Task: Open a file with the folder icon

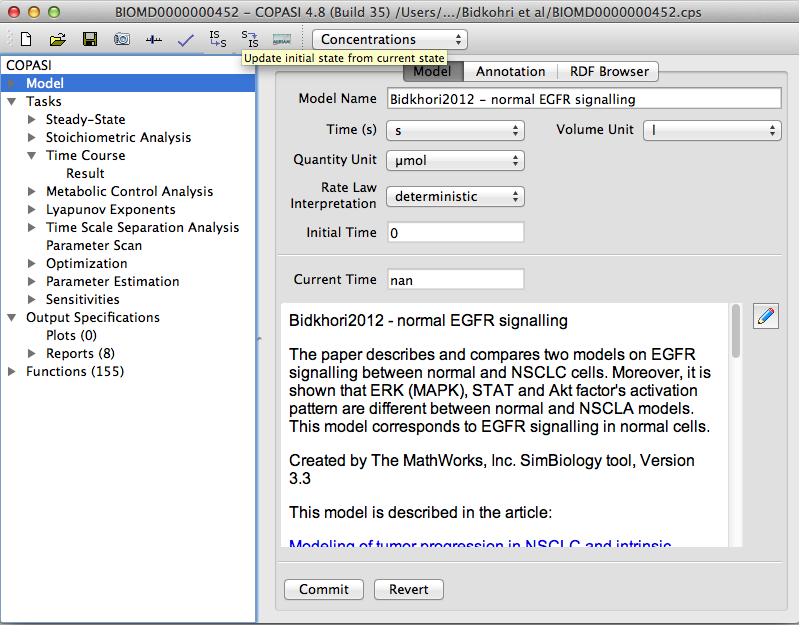Action: click(58, 40)
